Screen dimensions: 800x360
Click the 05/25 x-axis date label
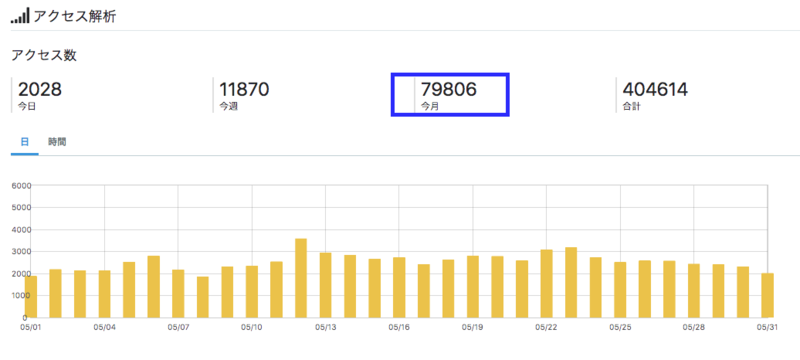pos(620,328)
